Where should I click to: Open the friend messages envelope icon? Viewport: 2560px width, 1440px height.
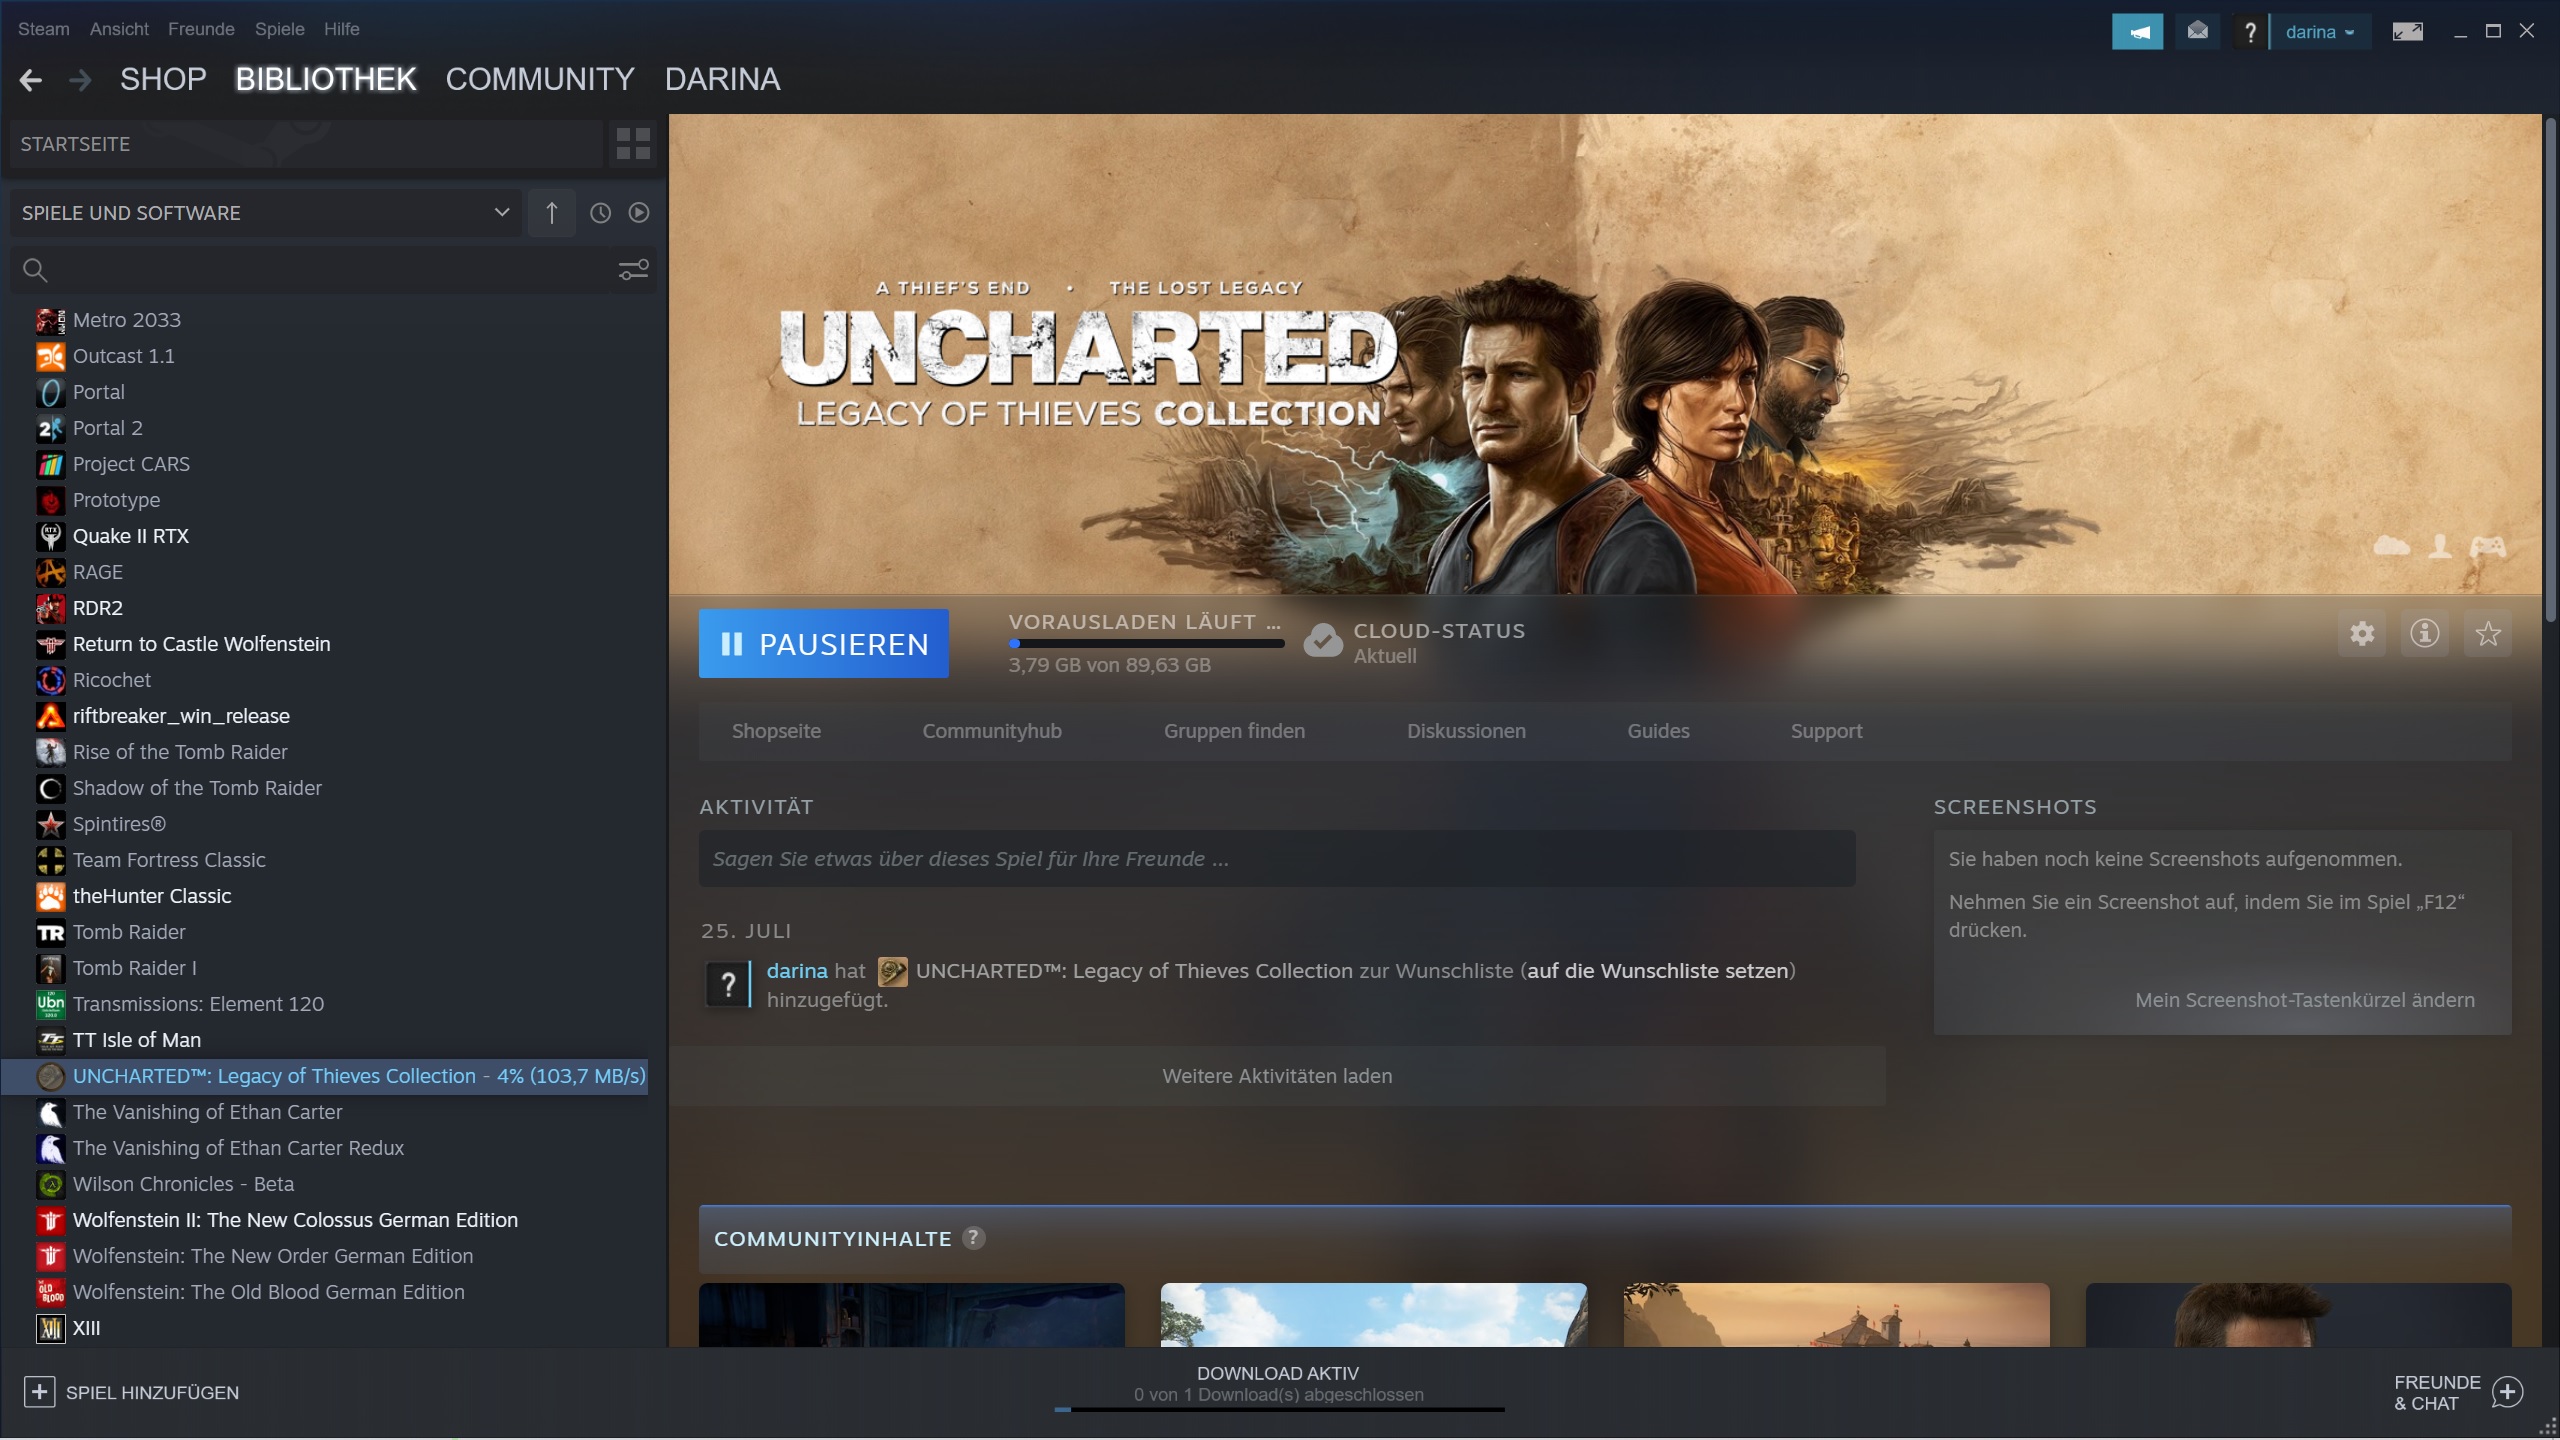(2197, 32)
